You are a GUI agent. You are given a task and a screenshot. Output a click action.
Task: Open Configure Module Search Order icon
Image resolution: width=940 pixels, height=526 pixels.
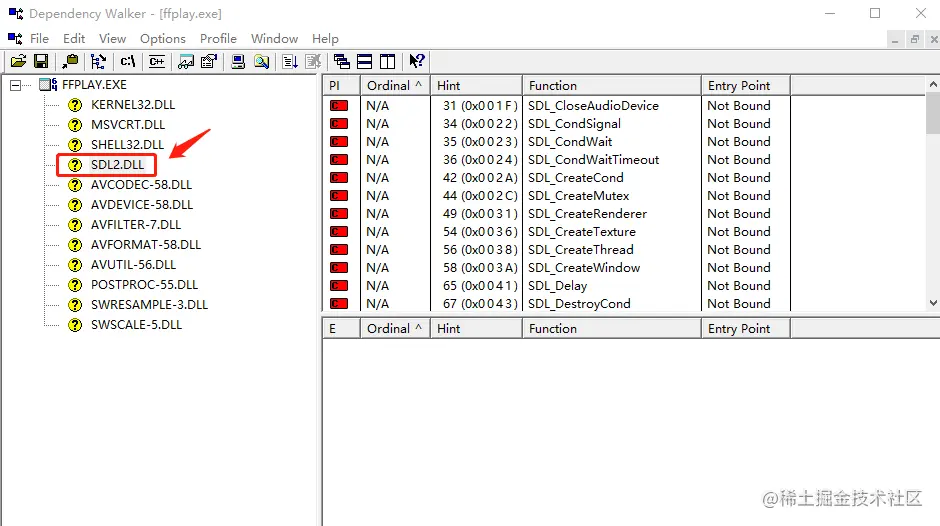[x=261, y=61]
